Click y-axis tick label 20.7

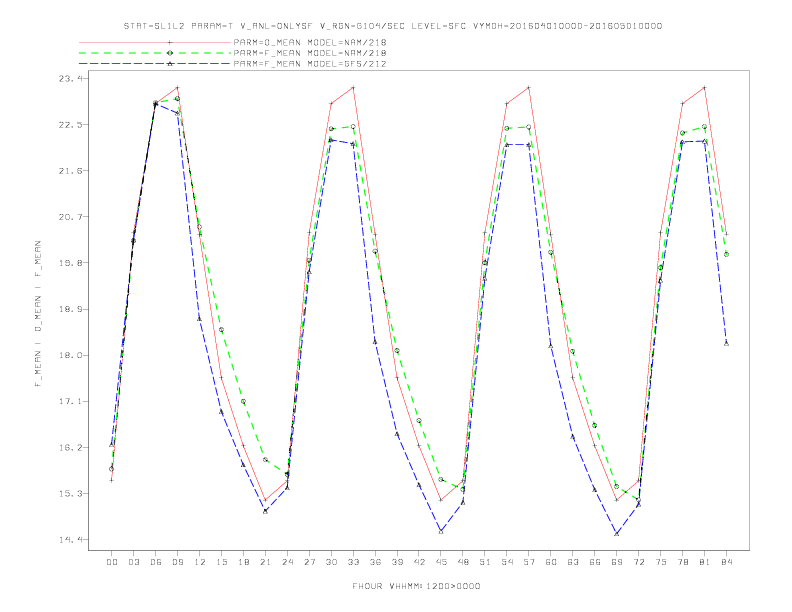[x=69, y=217]
